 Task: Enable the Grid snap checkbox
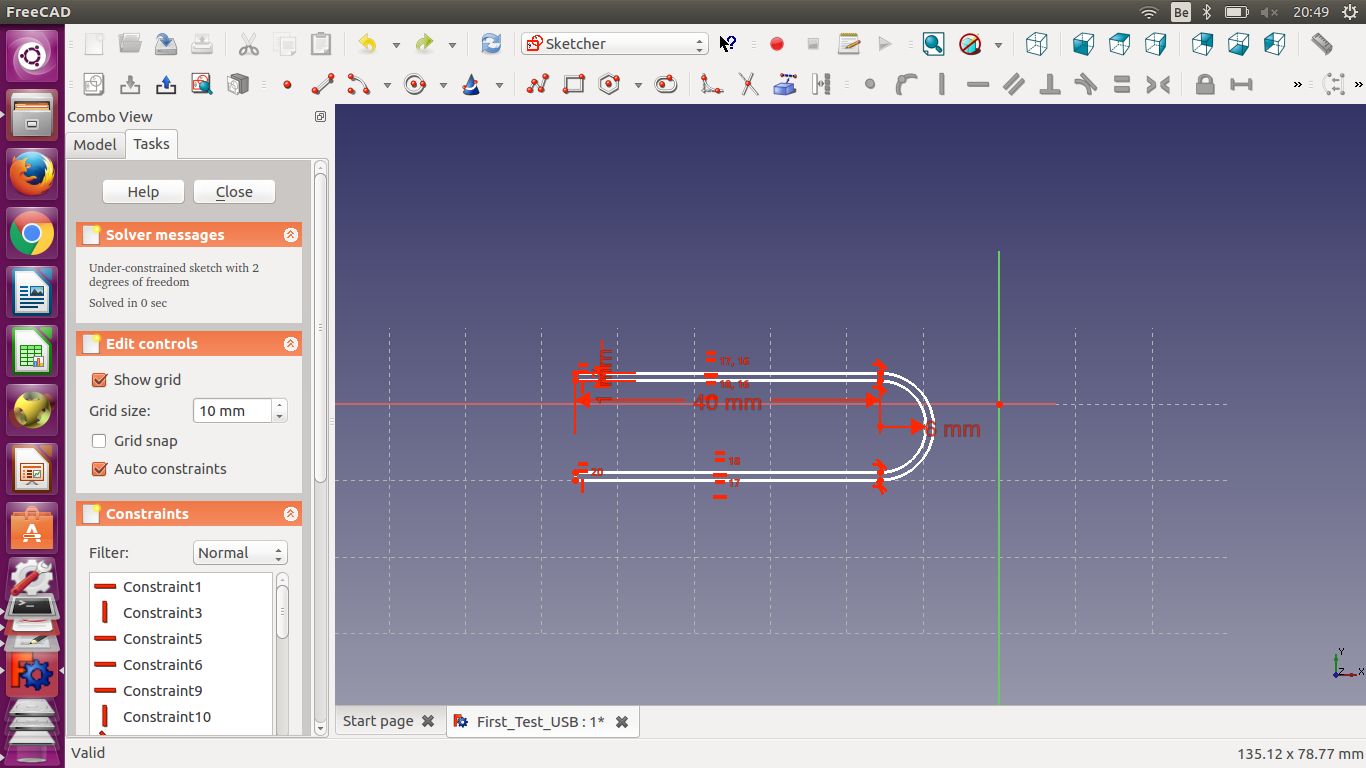click(x=99, y=441)
